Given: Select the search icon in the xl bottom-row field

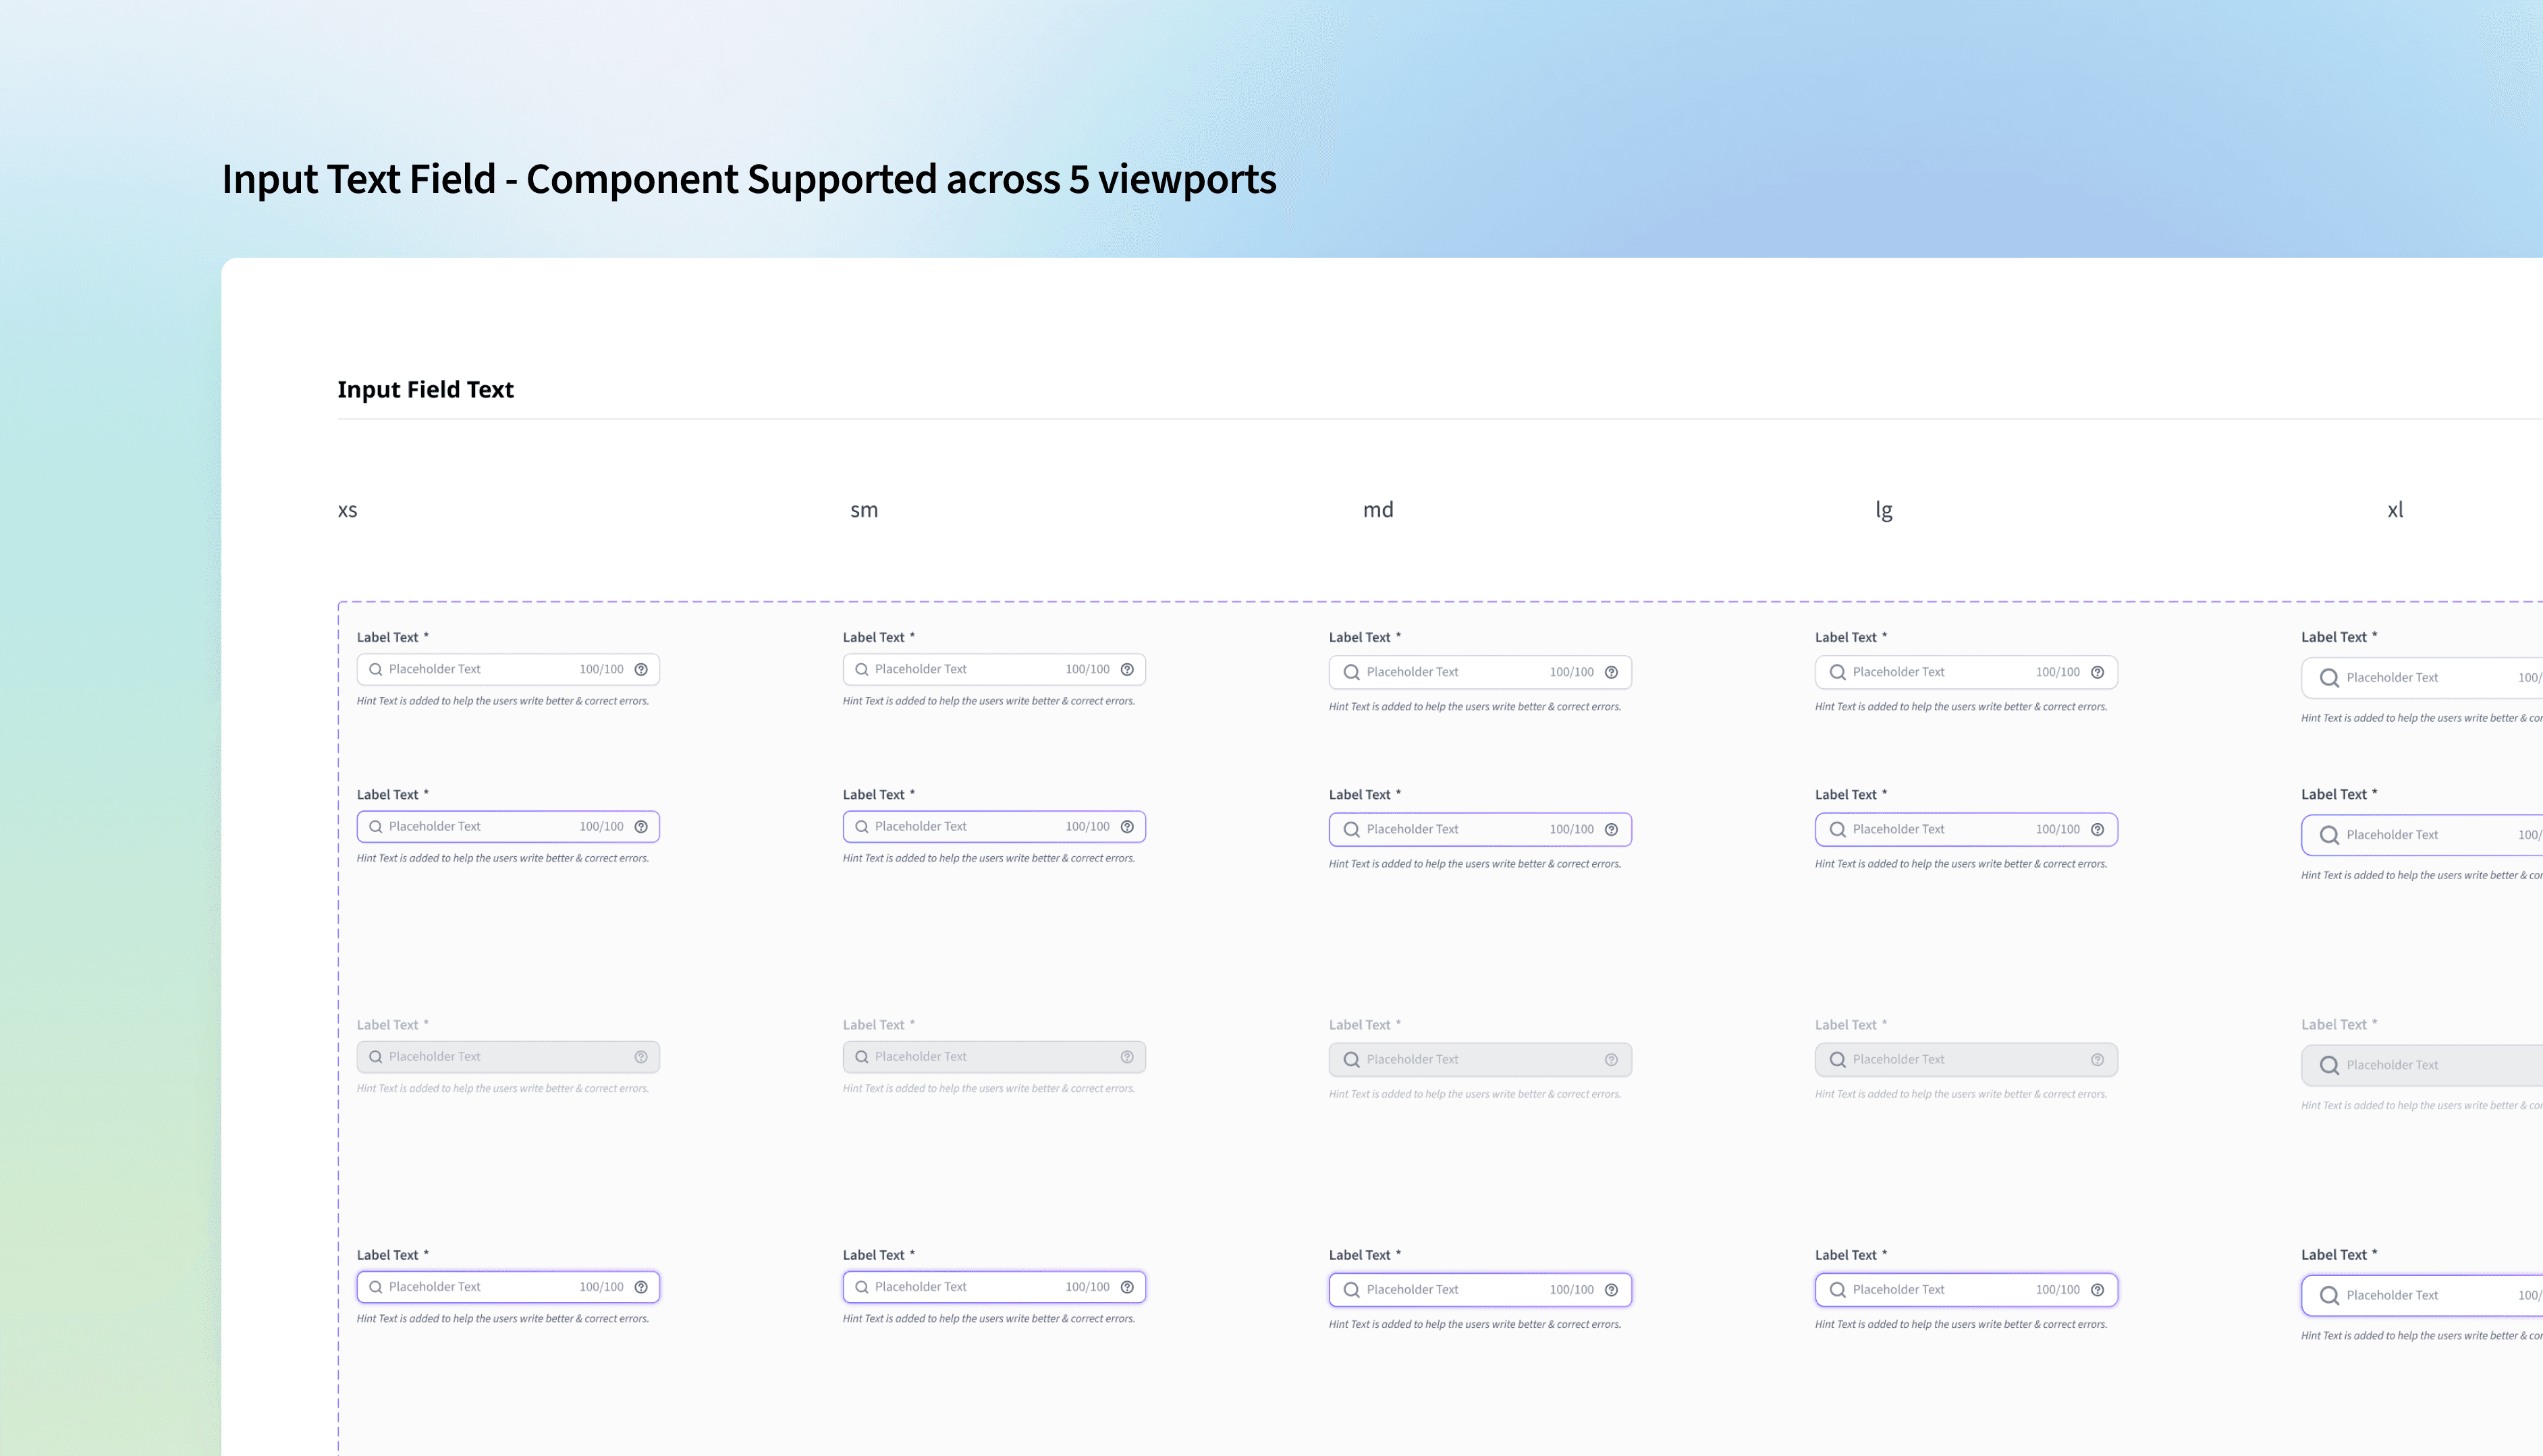Looking at the screenshot, I should pos(2329,1296).
